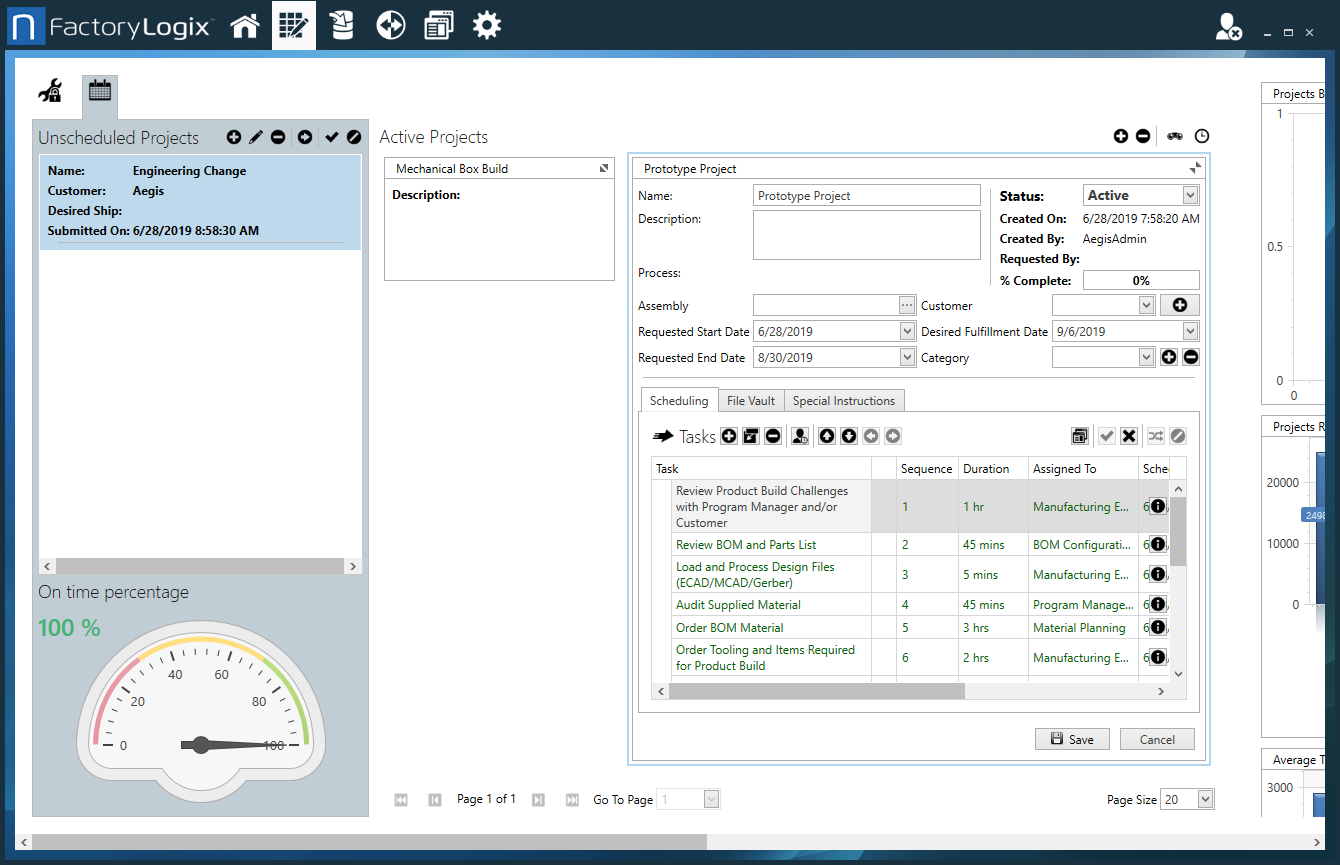1340x865 pixels.
Task: Check the checkmark icon above the task list
Action: (1106, 435)
